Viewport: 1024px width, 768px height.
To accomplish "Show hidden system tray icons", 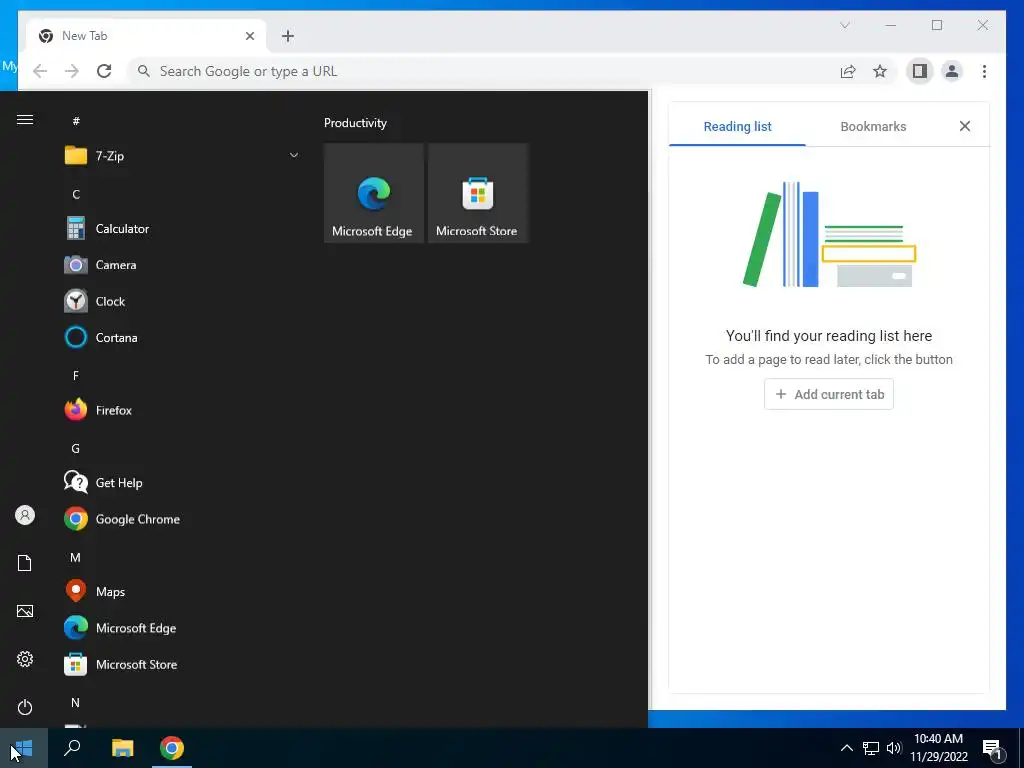I will coord(846,748).
